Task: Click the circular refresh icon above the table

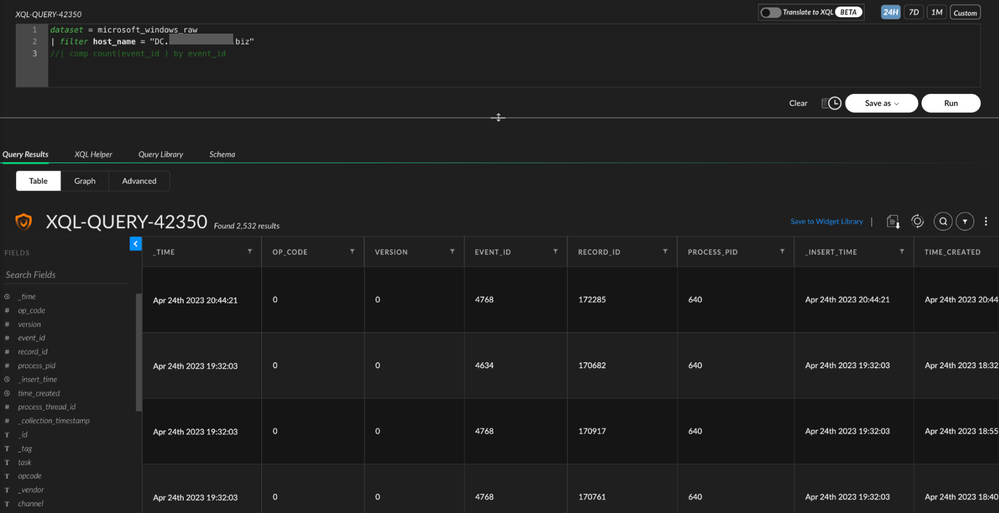Action: 917,222
